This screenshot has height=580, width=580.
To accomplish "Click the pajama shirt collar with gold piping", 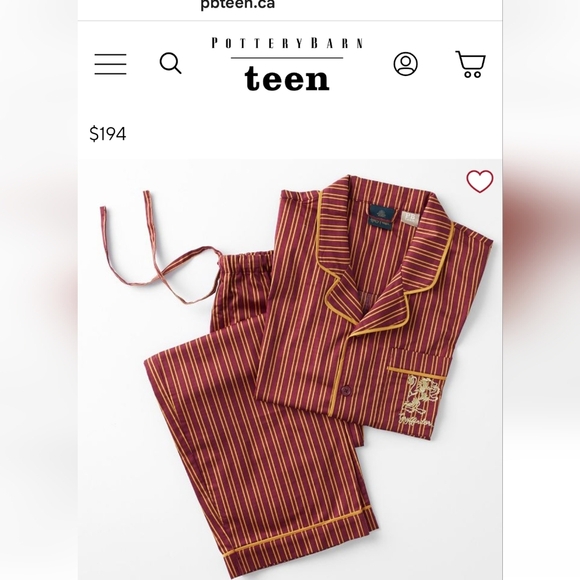I will coord(385,259).
